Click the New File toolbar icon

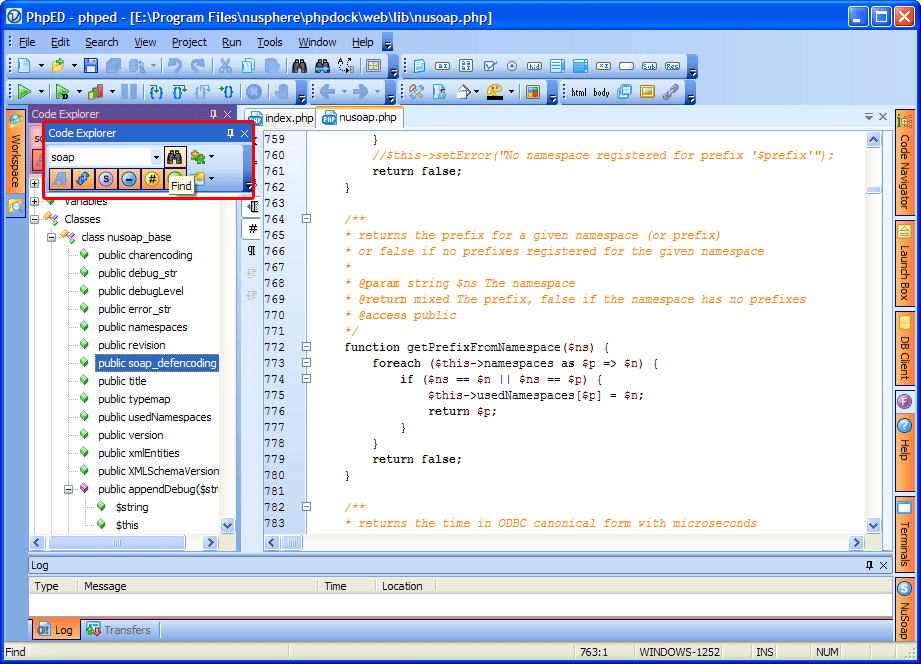(x=25, y=66)
